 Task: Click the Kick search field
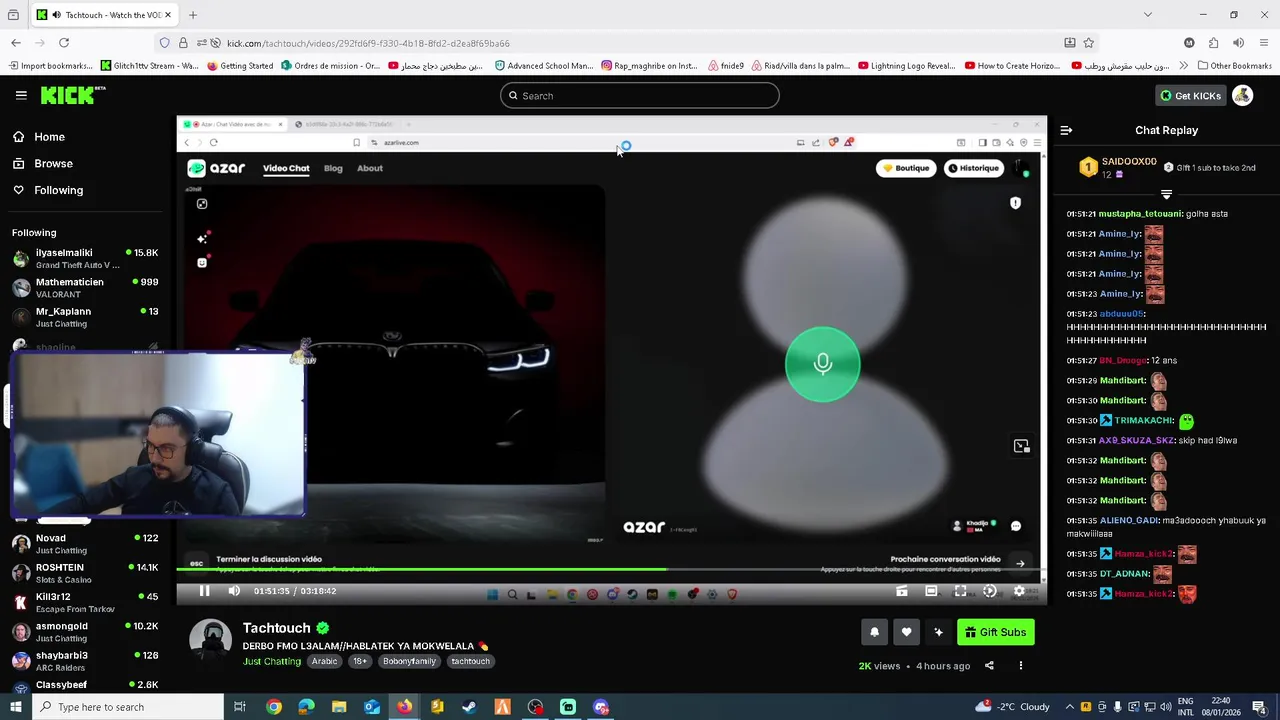tap(640, 96)
